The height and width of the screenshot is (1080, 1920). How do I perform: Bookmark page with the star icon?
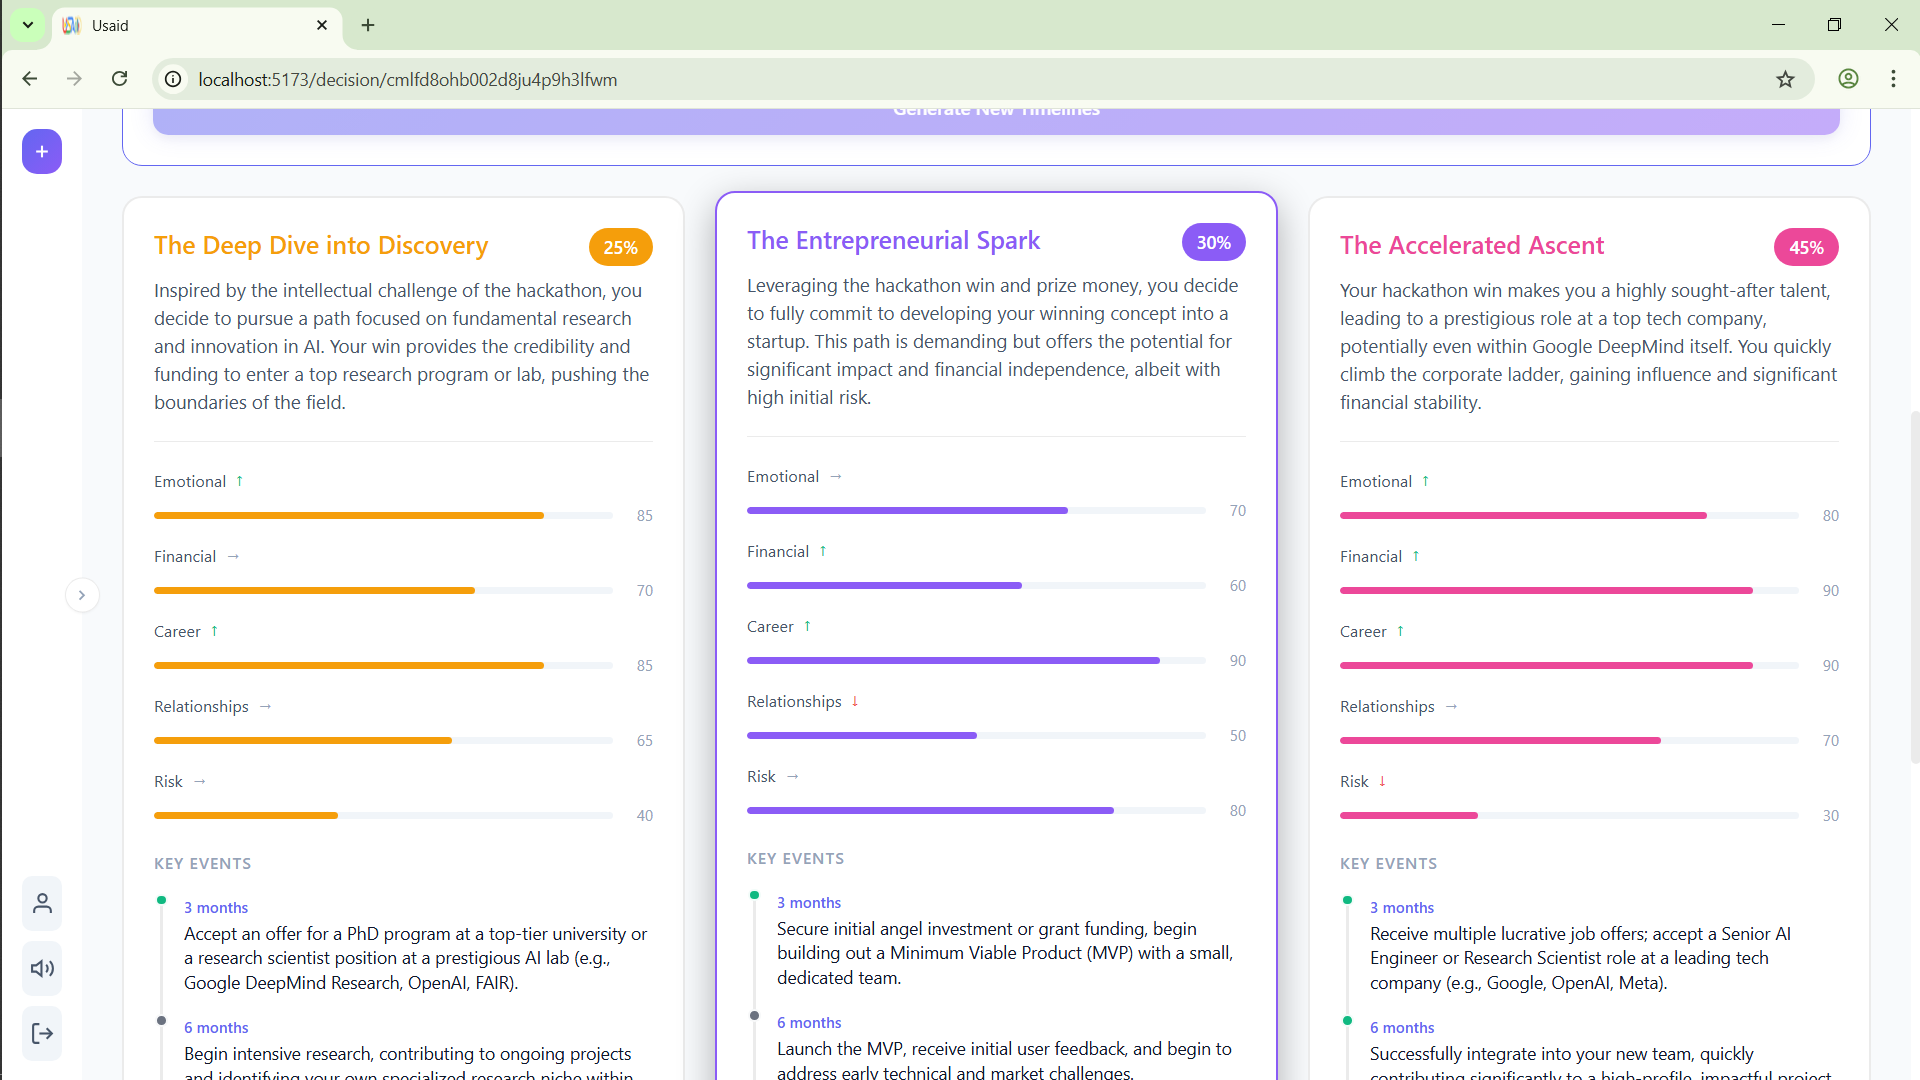click(1785, 79)
